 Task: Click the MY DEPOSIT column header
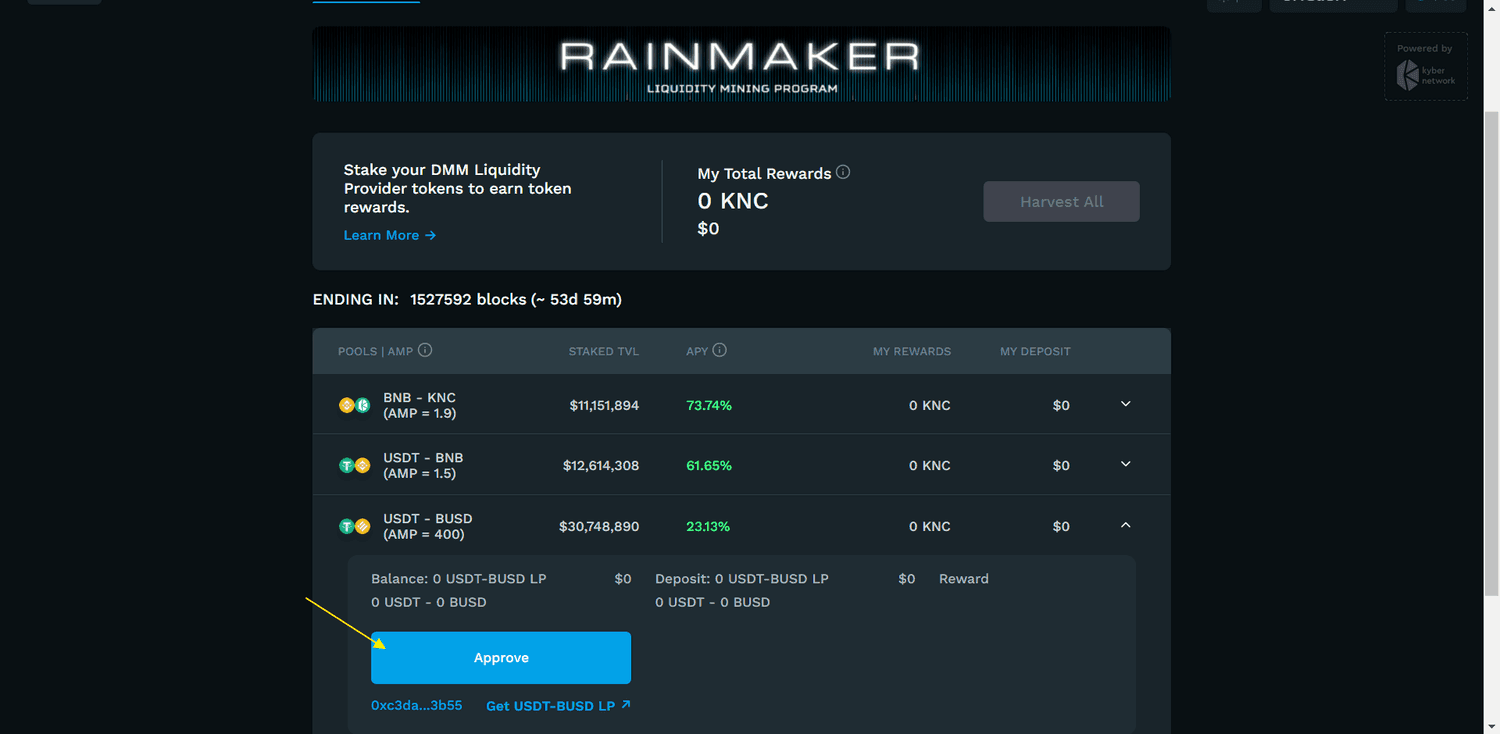1035,351
